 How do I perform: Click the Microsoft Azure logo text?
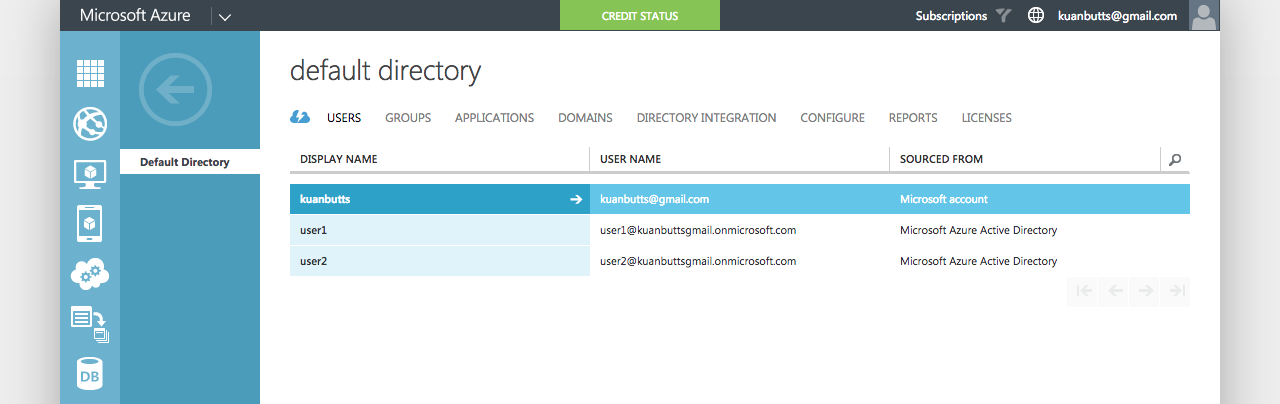(x=135, y=15)
